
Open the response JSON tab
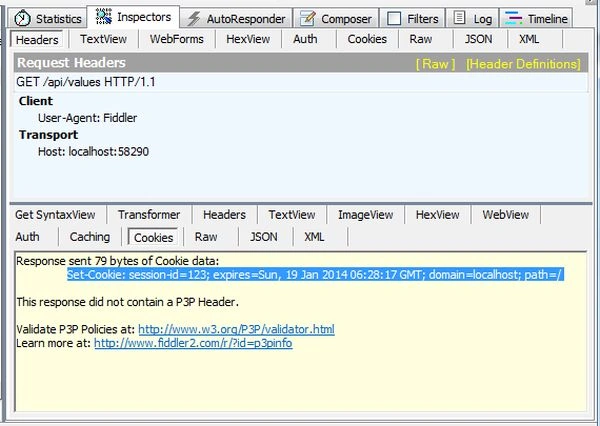coord(264,237)
